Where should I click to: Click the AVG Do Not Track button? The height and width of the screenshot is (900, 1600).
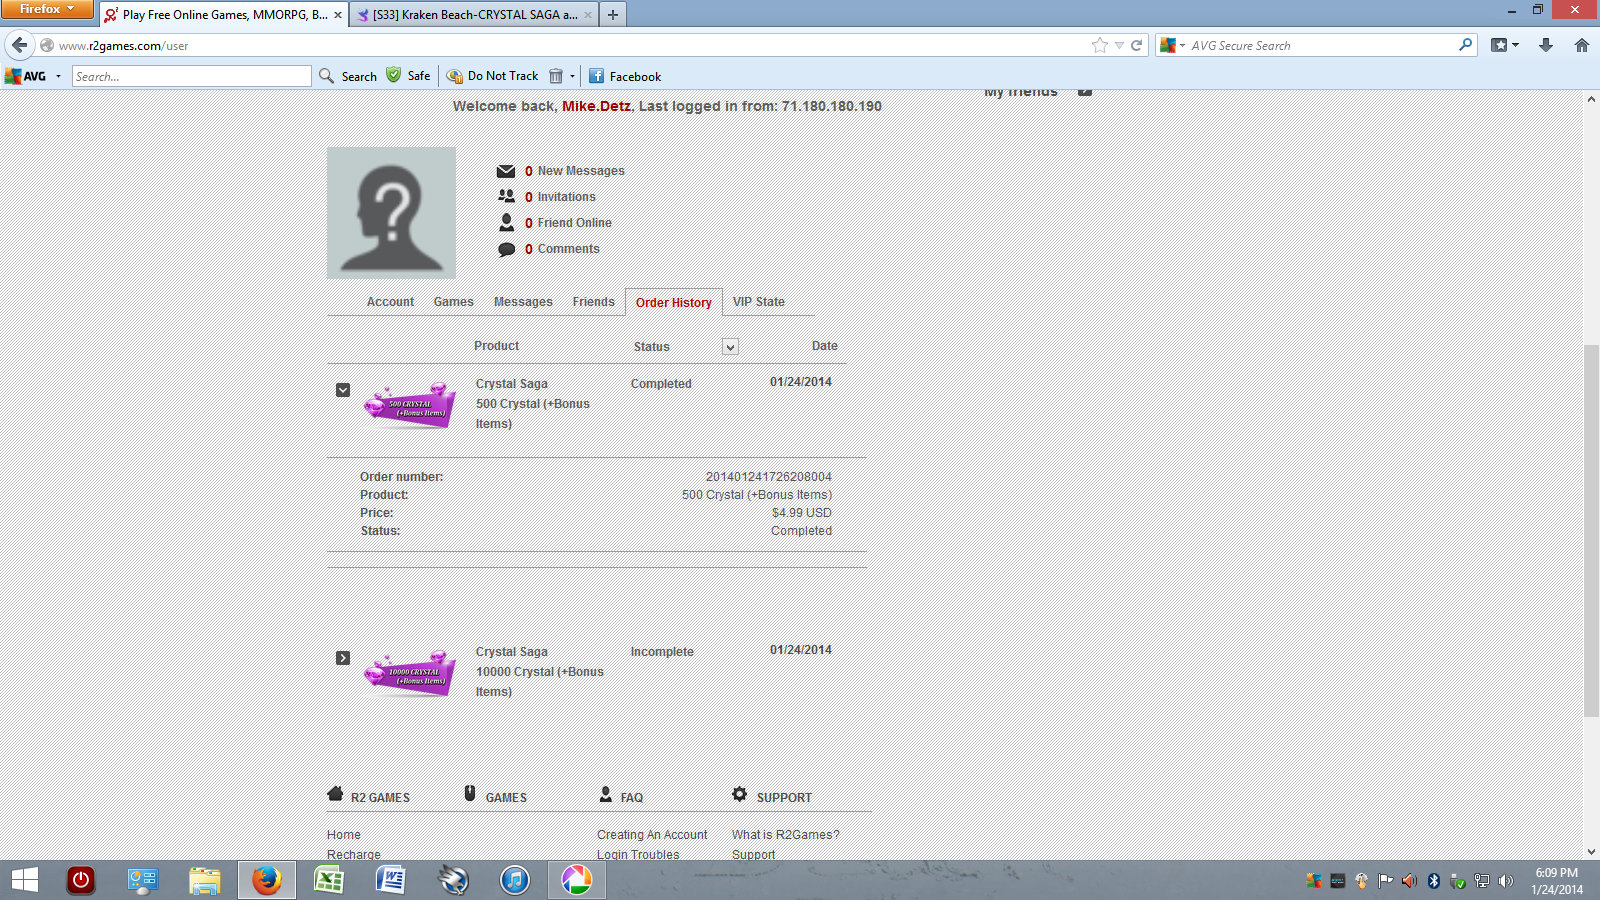(493, 76)
